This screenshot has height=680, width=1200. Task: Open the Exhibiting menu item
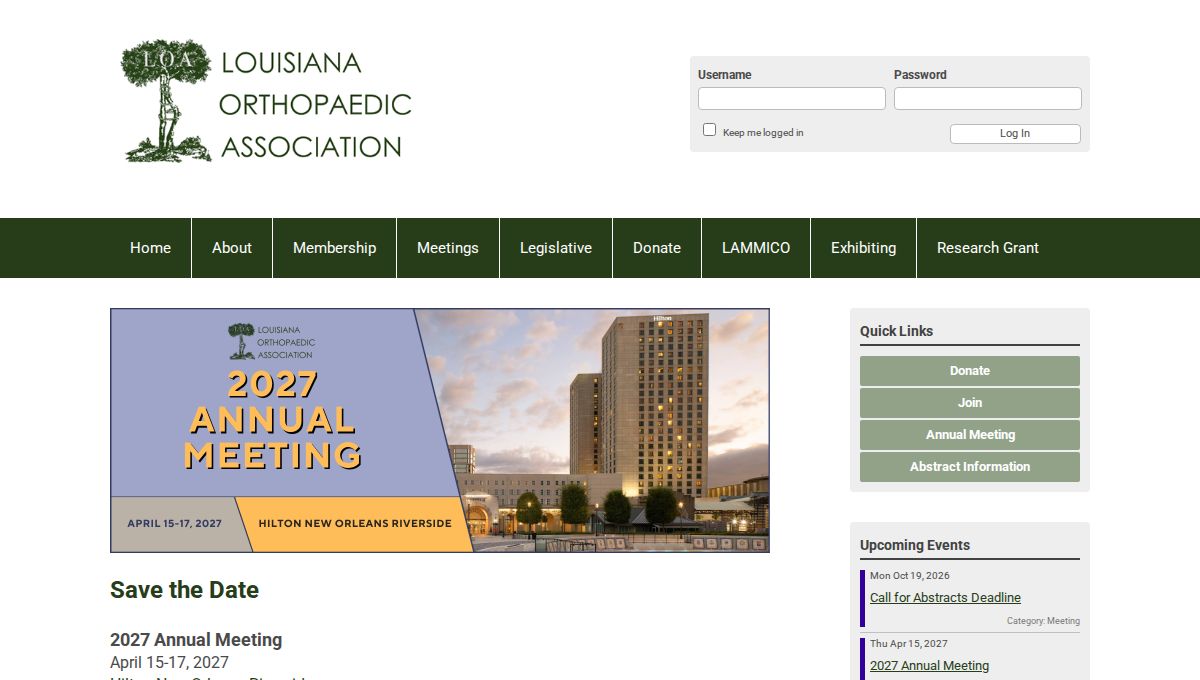click(864, 248)
